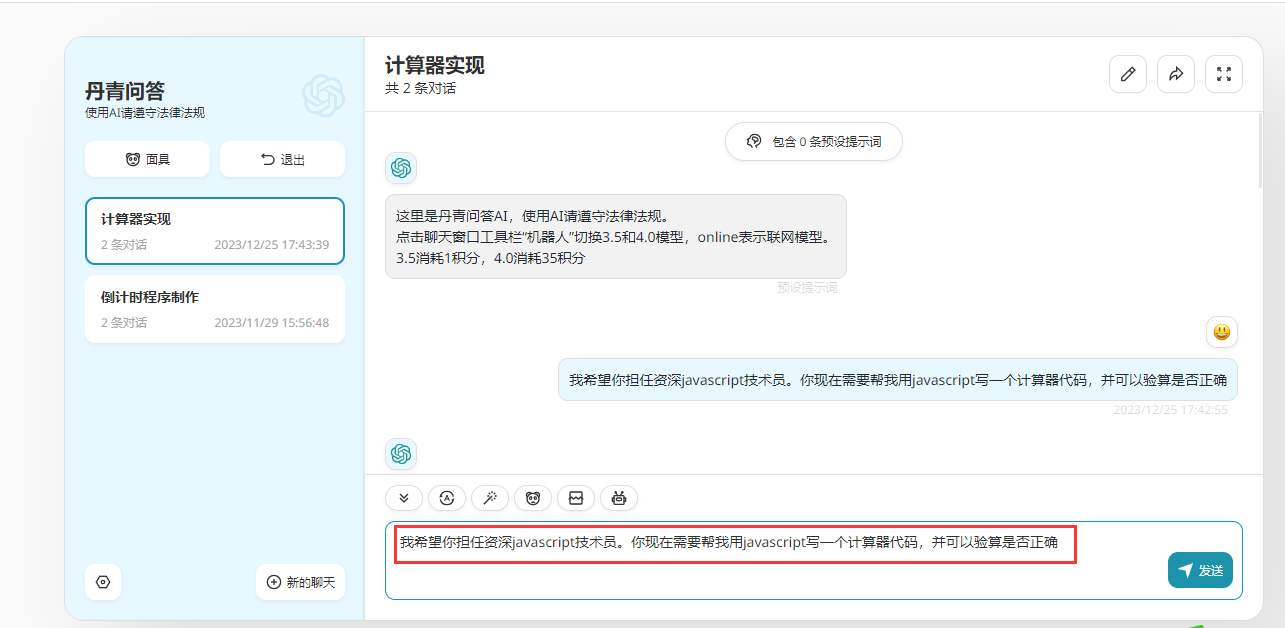The width and height of the screenshot is (1285, 628).
Task: Click the smiley user avatar icon
Action: tap(1221, 331)
